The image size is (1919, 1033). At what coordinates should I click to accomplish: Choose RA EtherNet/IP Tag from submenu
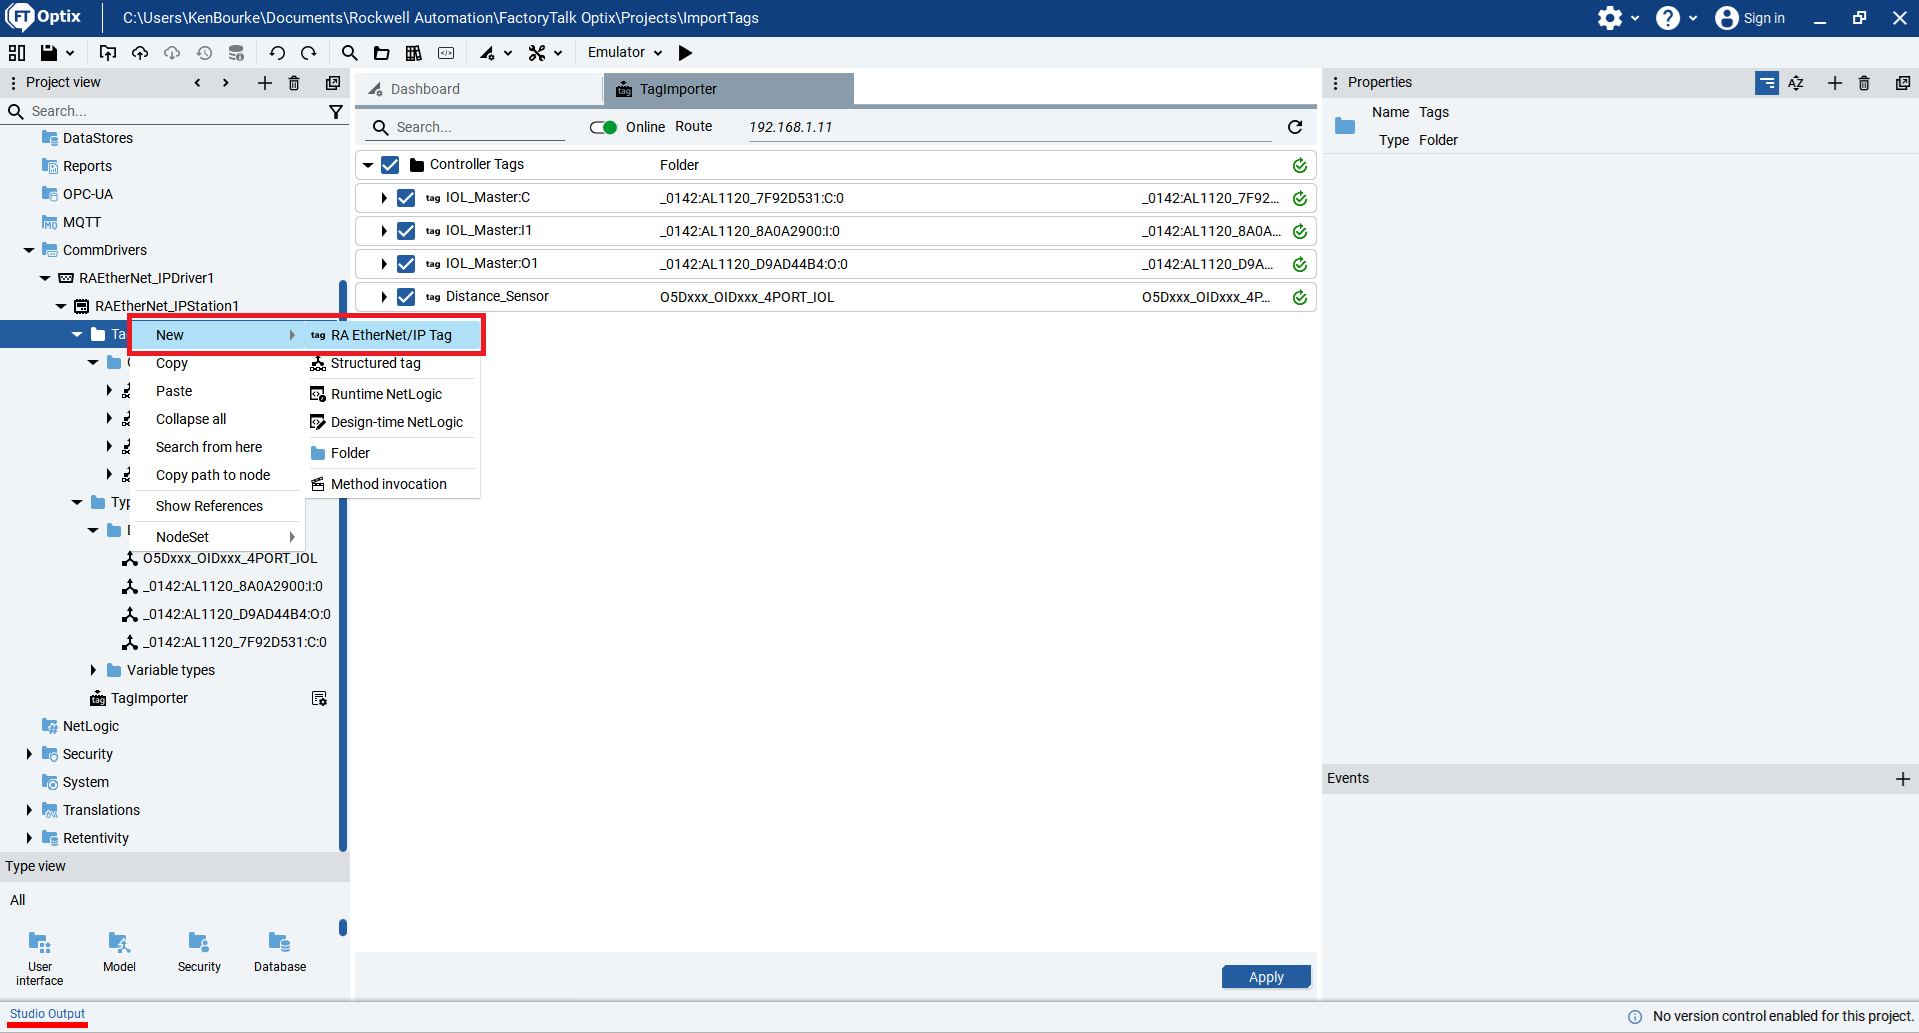tap(392, 335)
